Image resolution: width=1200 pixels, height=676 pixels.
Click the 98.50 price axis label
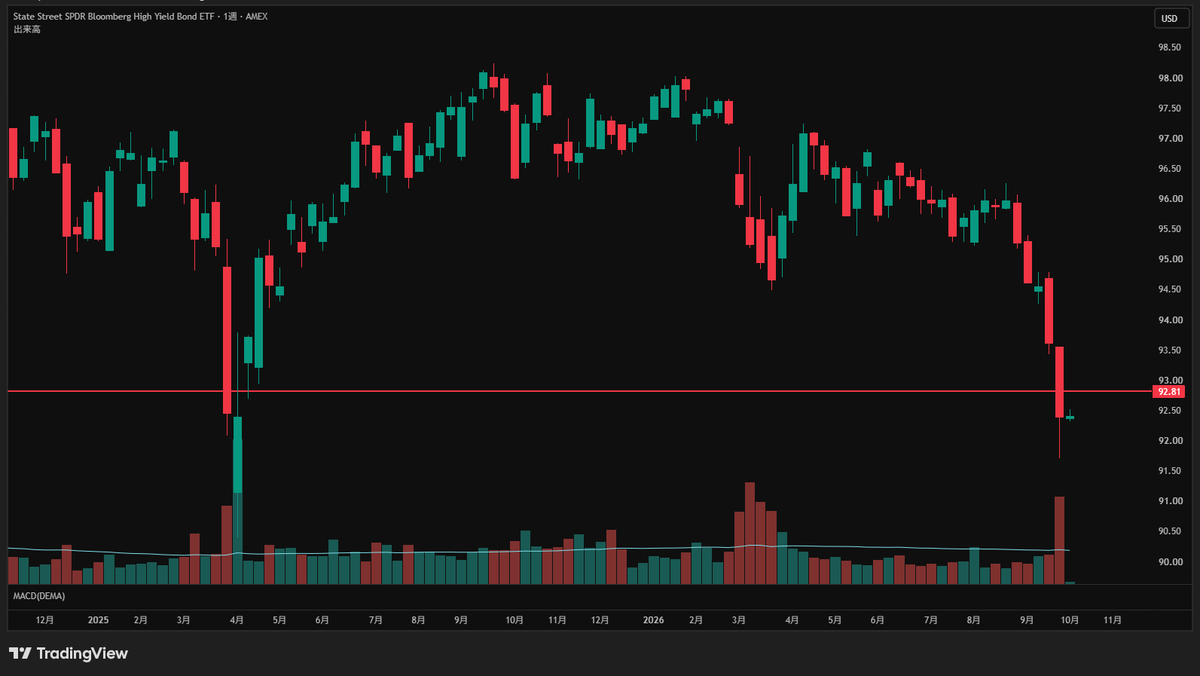tap(1168, 47)
